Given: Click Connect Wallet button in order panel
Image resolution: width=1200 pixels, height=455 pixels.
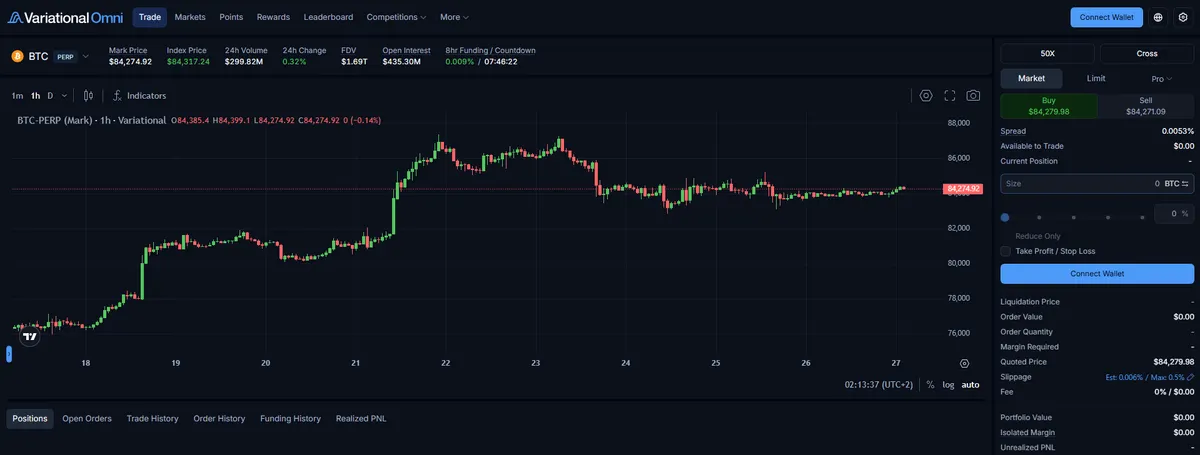Looking at the screenshot, I should [1097, 274].
